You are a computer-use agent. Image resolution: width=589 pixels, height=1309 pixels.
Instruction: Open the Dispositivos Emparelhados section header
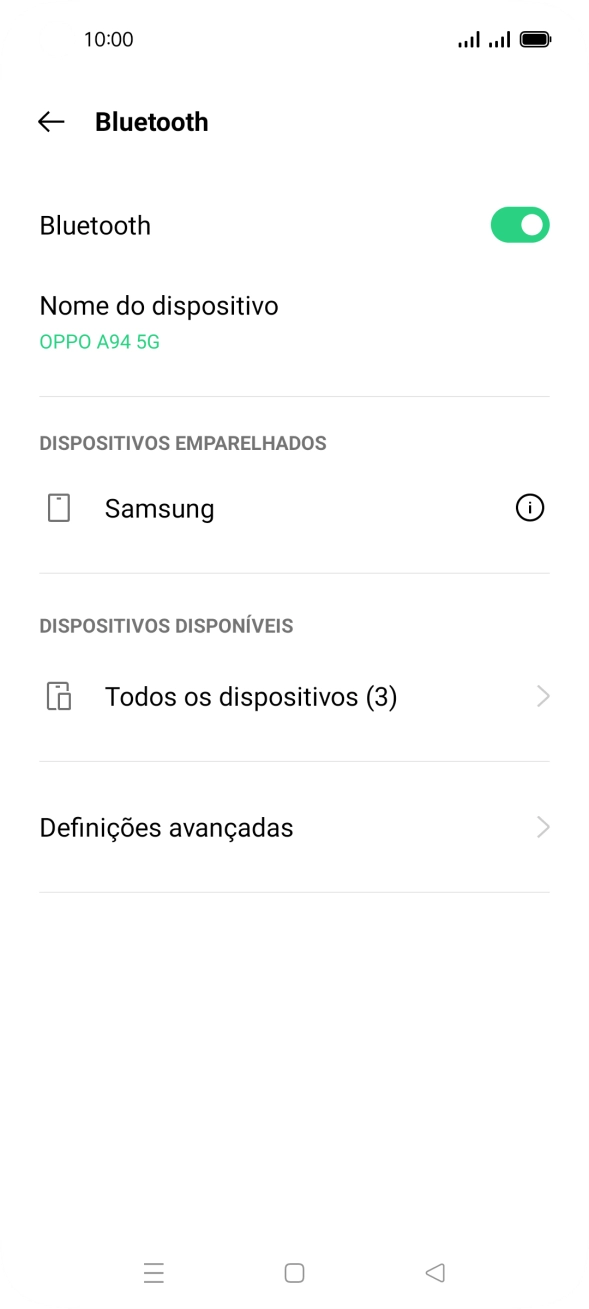pyautogui.click(x=182, y=443)
